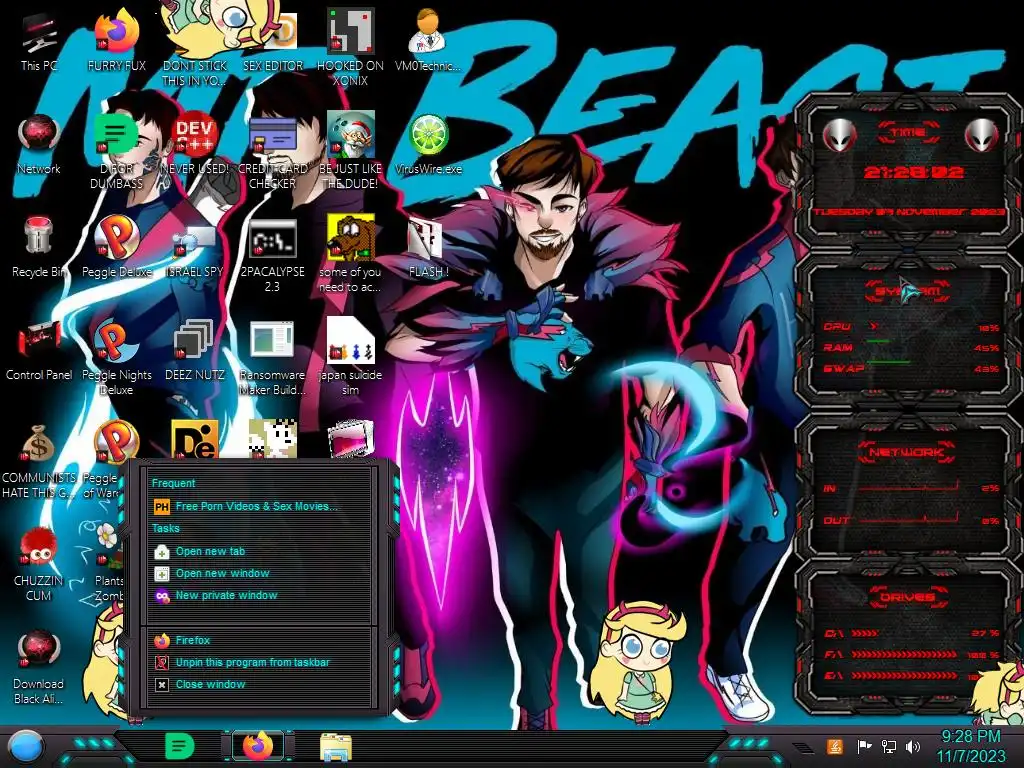
Task: Open the FLASH ! desktop icon
Action: 428,248
